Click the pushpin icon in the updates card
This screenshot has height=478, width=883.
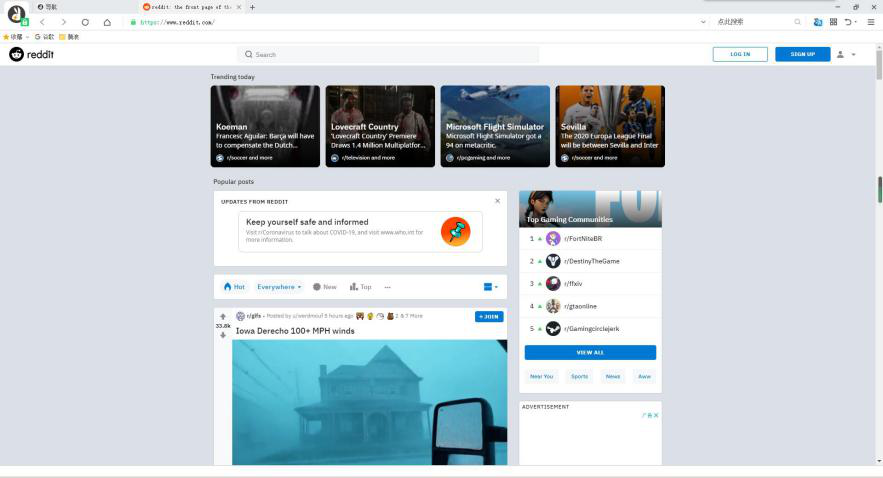456,231
